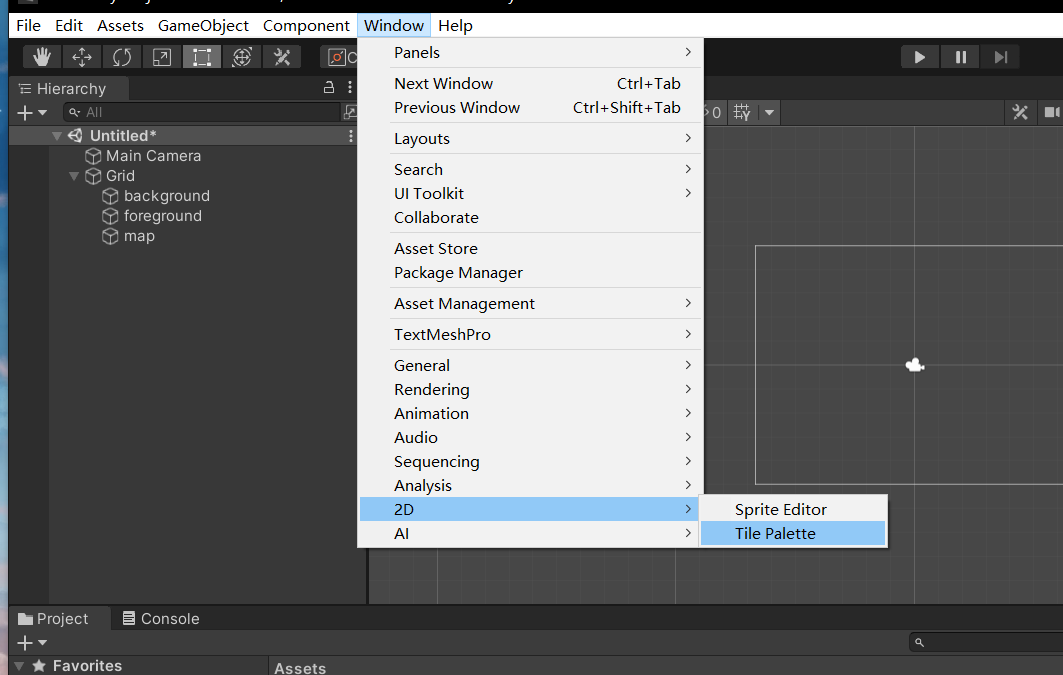Toggle pivot center handle button

(339, 57)
